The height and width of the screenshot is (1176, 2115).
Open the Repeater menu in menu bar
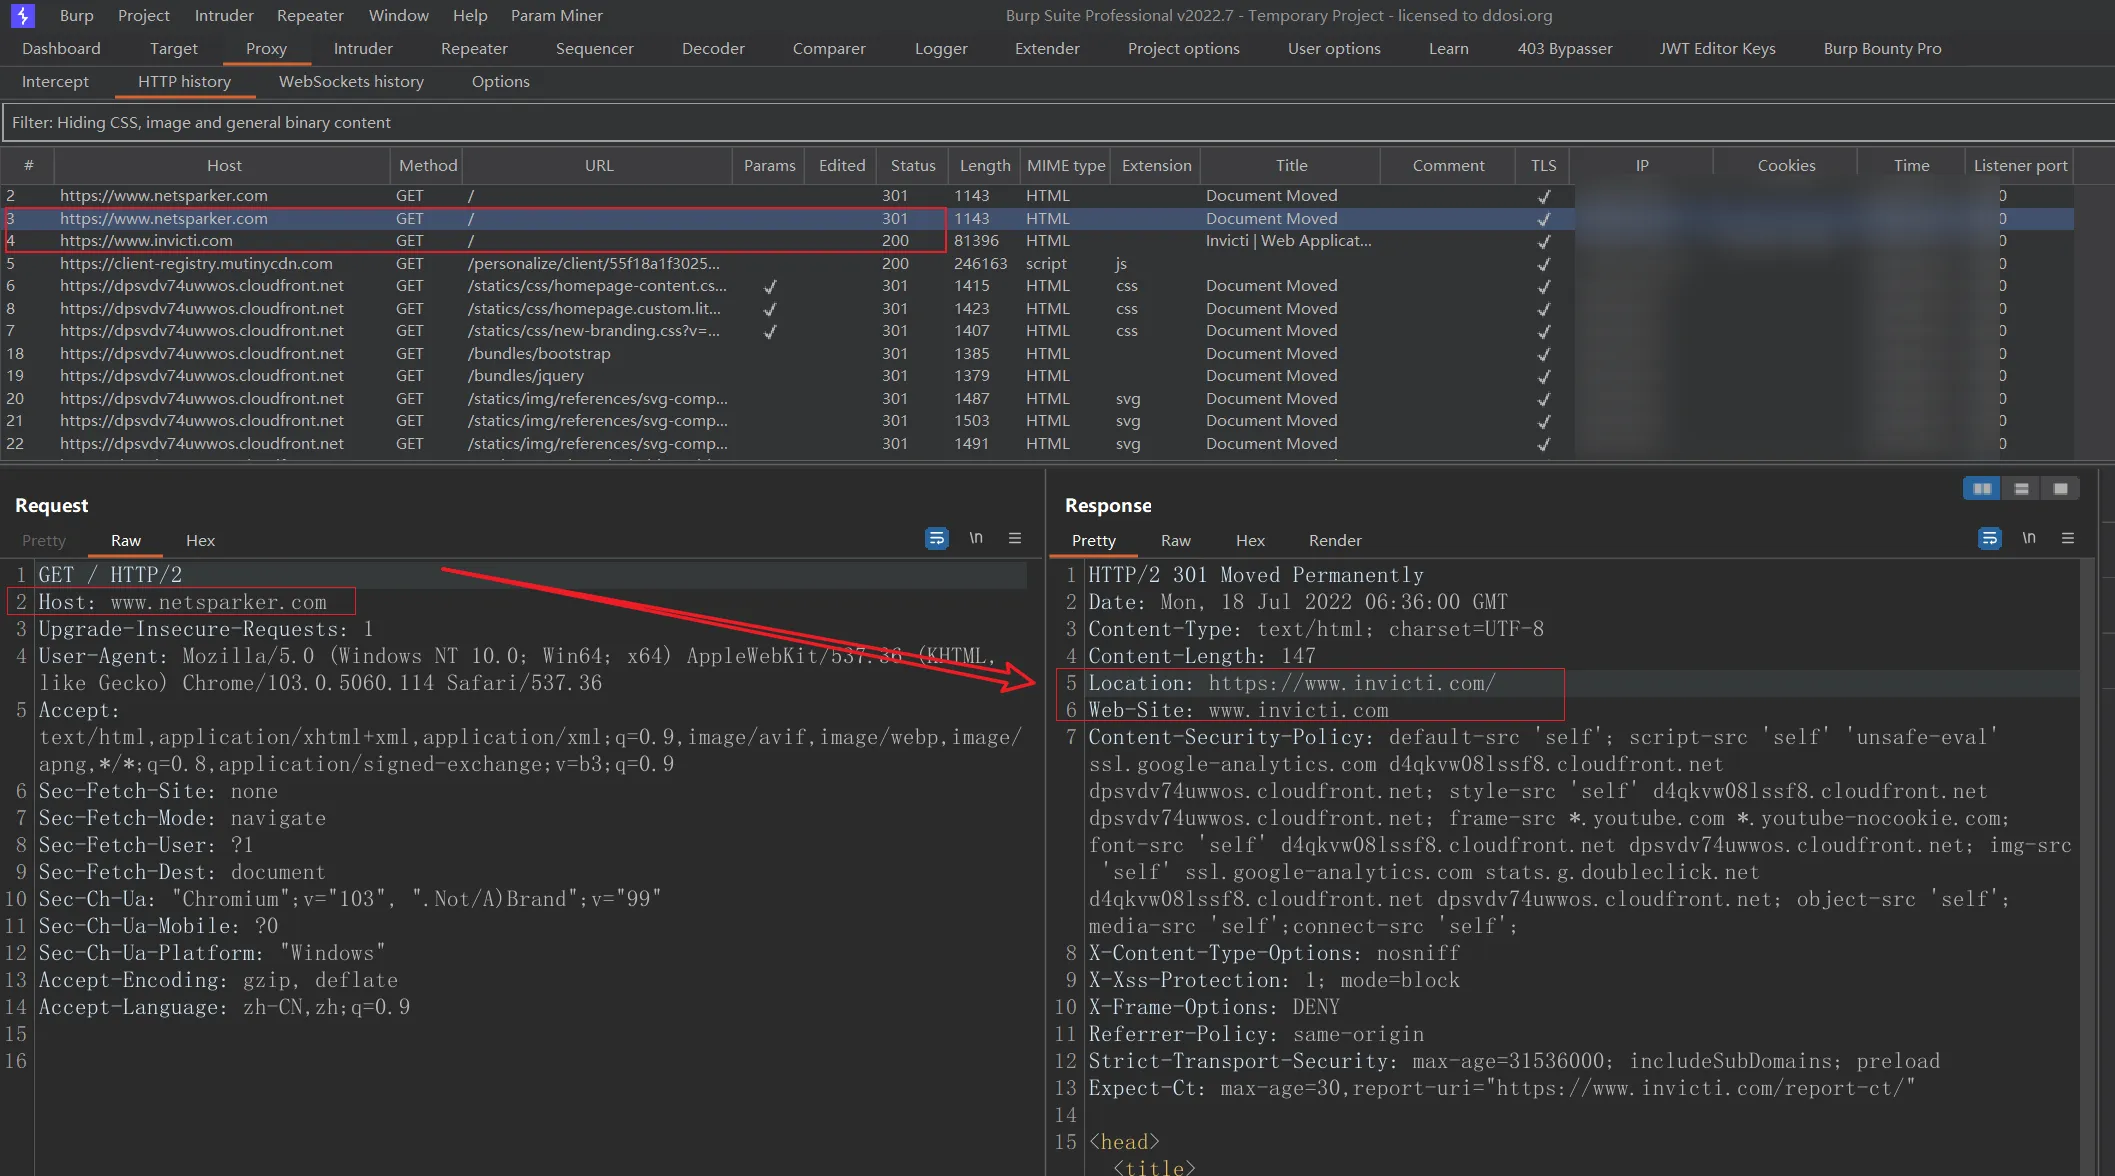coord(310,15)
